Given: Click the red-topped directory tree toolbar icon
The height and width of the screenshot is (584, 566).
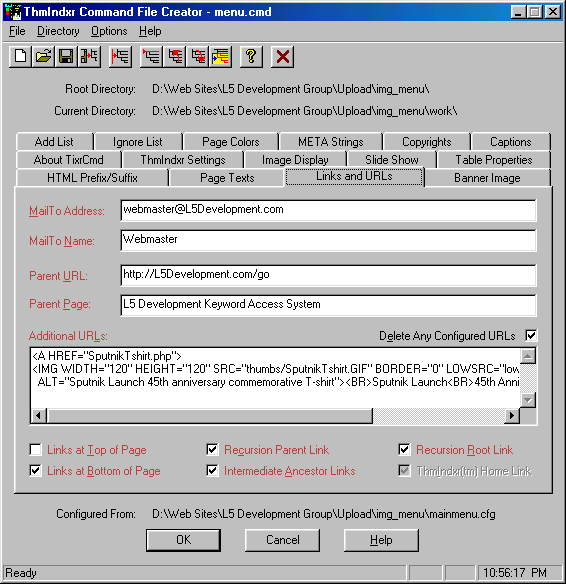Looking at the screenshot, I should (x=151, y=57).
